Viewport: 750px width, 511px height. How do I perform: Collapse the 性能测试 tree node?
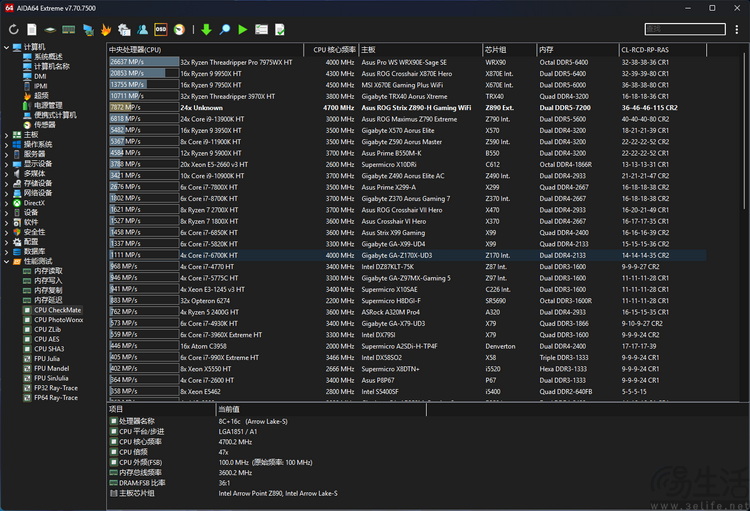[6, 262]
